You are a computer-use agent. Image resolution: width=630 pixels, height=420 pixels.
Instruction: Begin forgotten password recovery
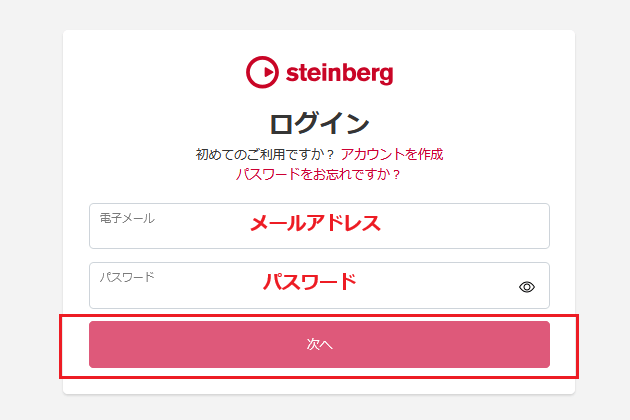pyautogui.click(x=318, y=174)
